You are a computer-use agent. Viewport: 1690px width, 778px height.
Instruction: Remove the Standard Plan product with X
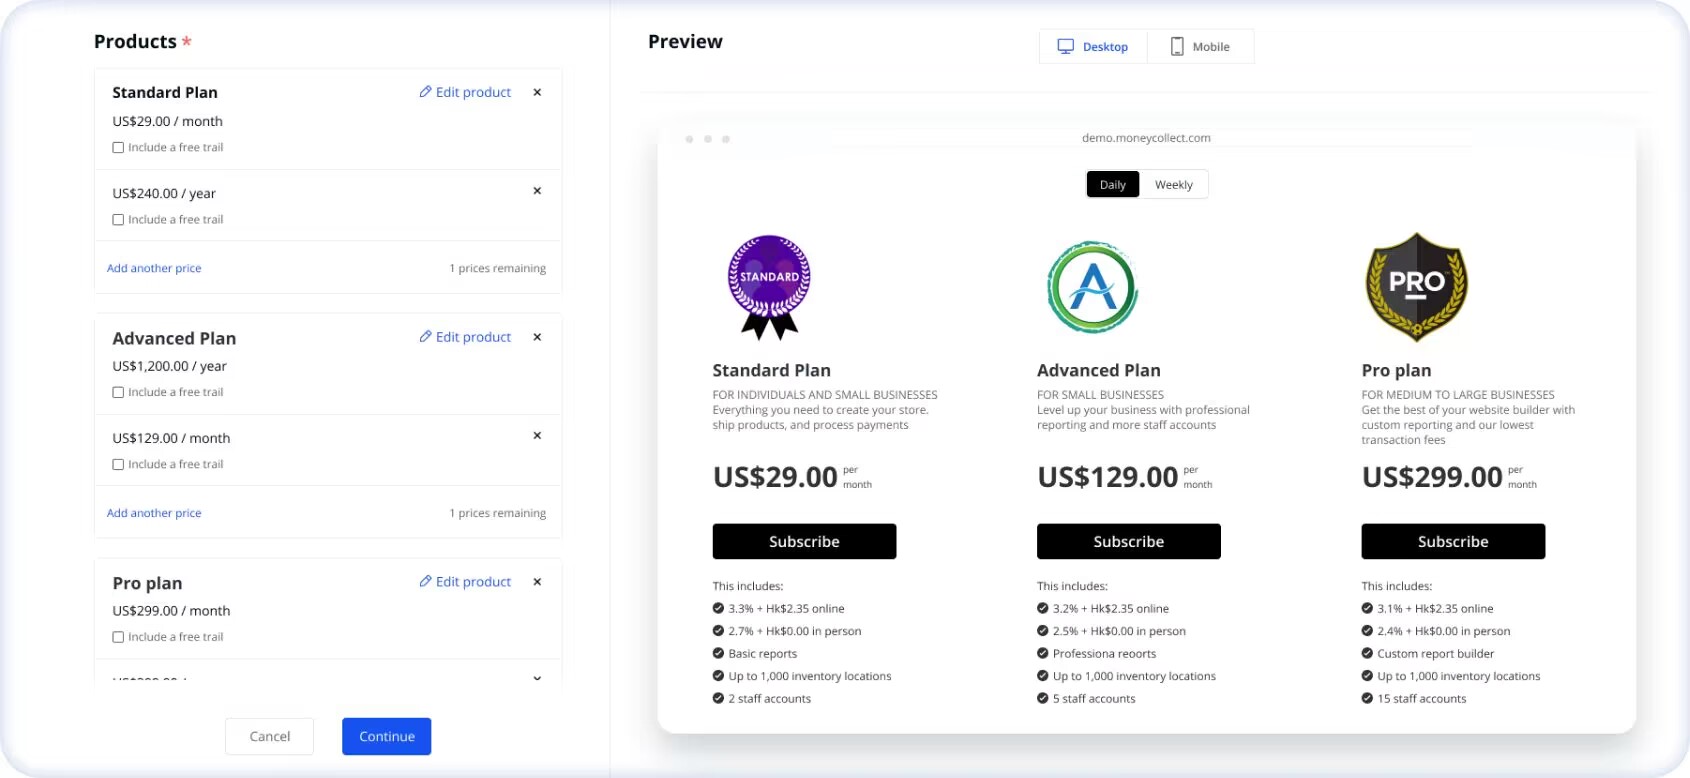537,92
